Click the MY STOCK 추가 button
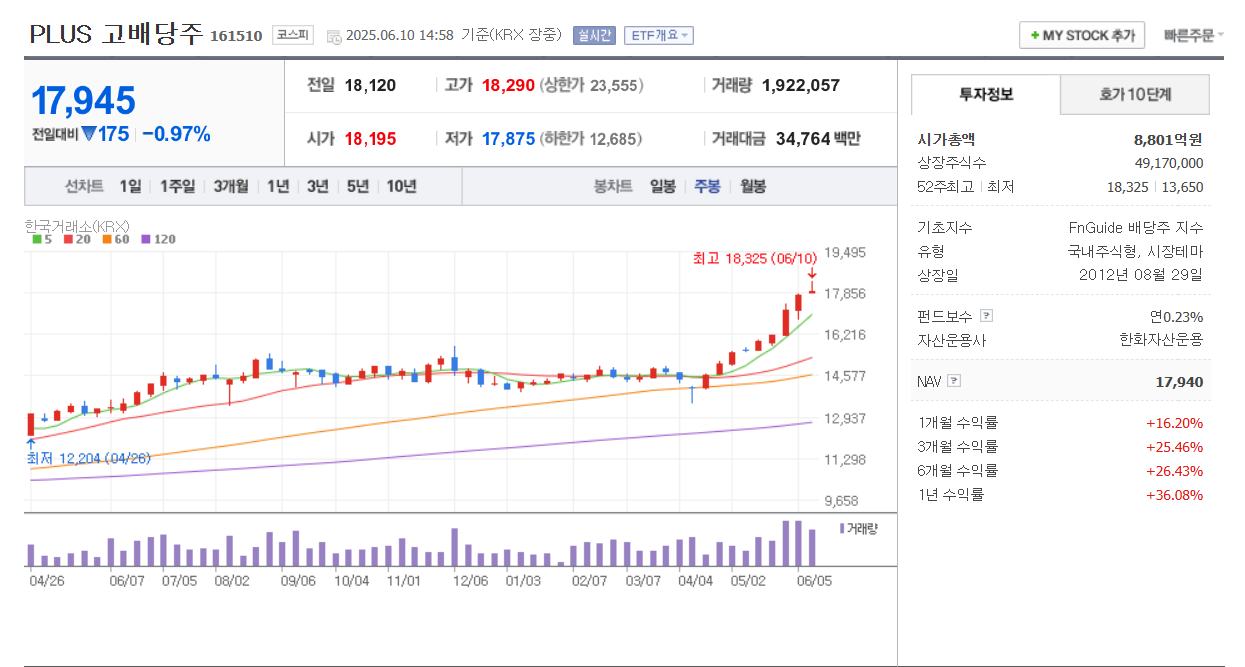The image size is (1245, 667). tap(1081, 33)
